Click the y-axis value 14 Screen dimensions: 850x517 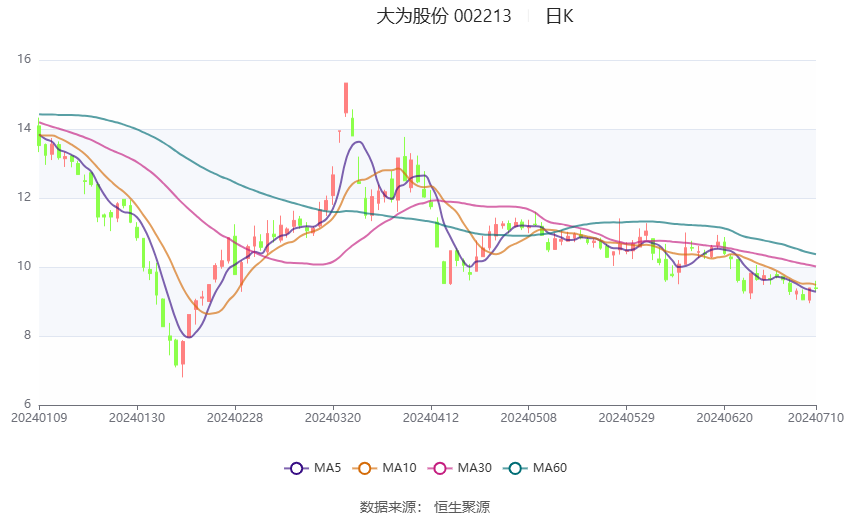point(24,128)
